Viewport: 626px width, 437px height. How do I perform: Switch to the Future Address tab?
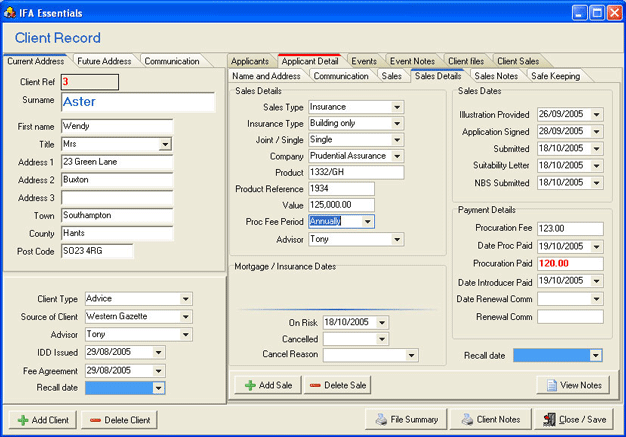pyautogui.click(x=104, y=61)
